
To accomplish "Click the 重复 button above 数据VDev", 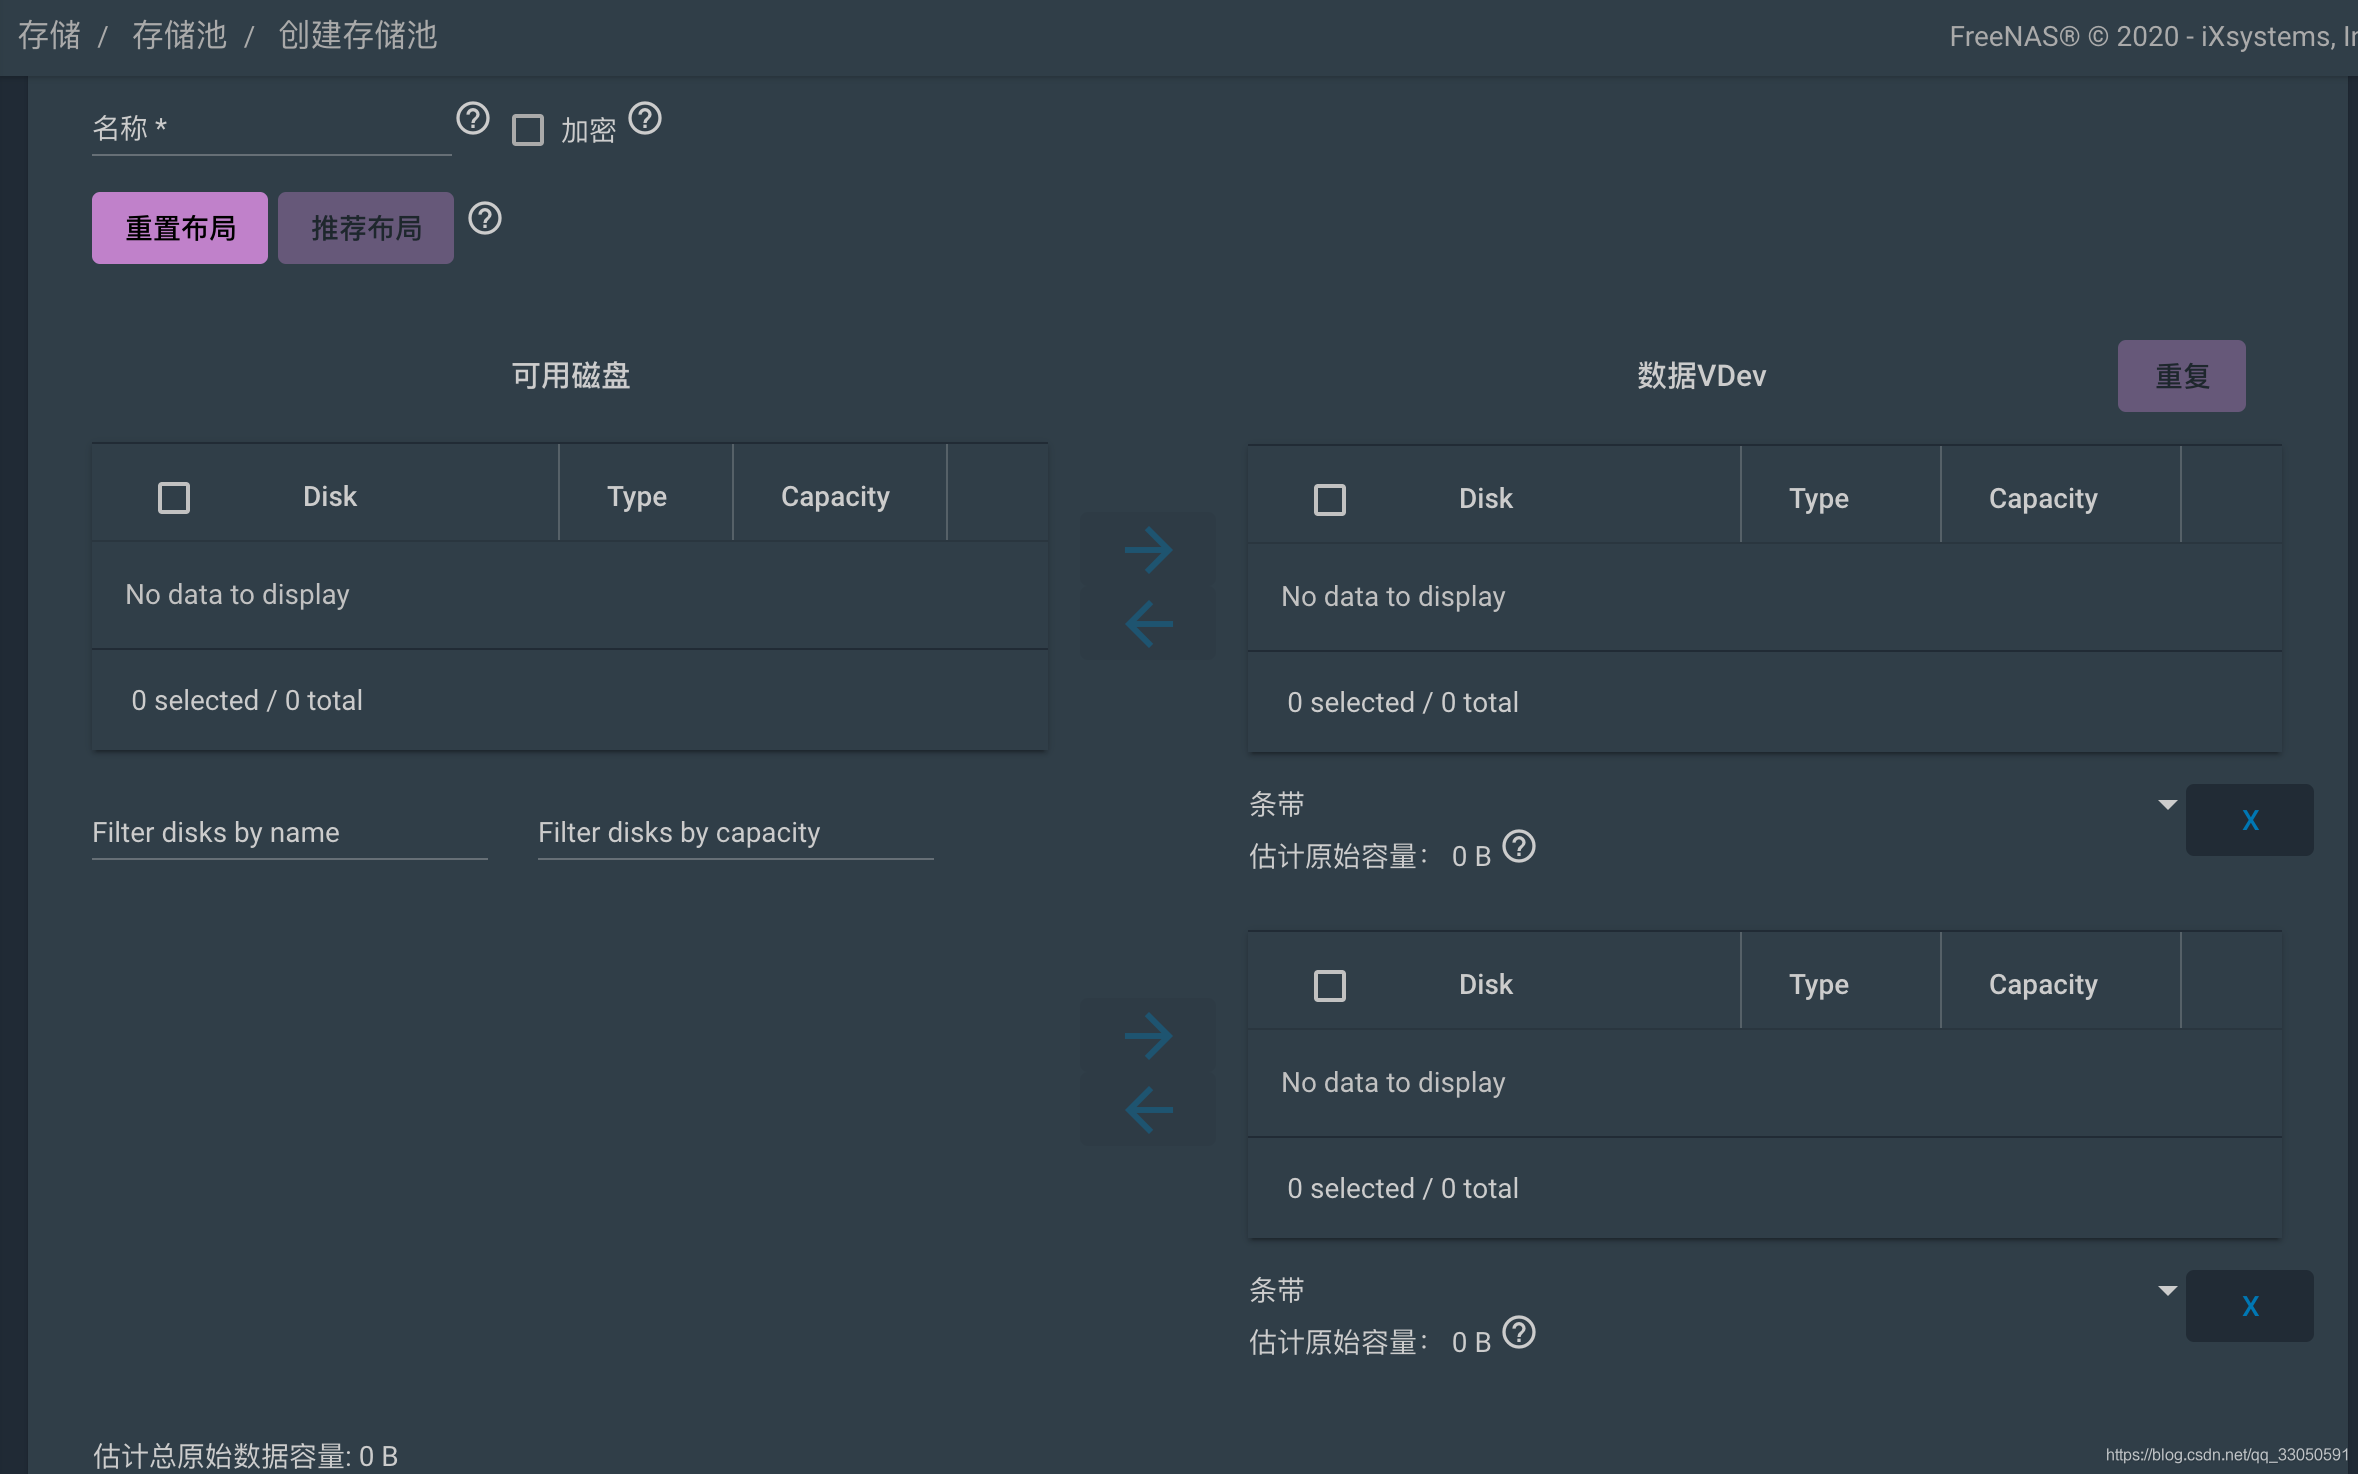I will click(2182, 375).
